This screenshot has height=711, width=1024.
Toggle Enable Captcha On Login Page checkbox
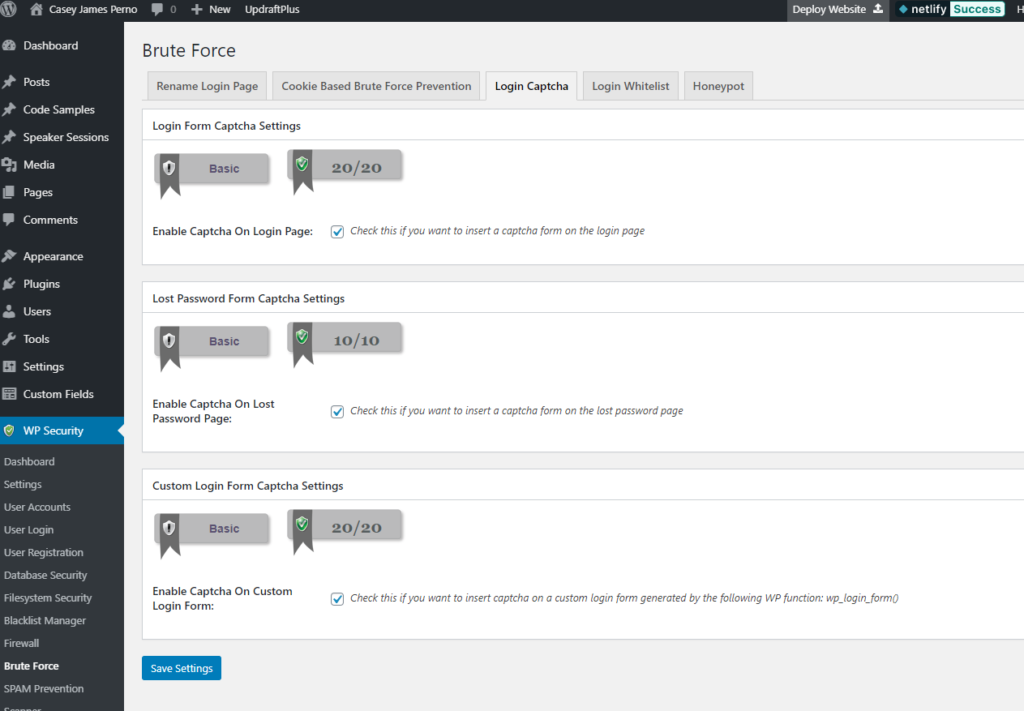[x=337, y=232]
